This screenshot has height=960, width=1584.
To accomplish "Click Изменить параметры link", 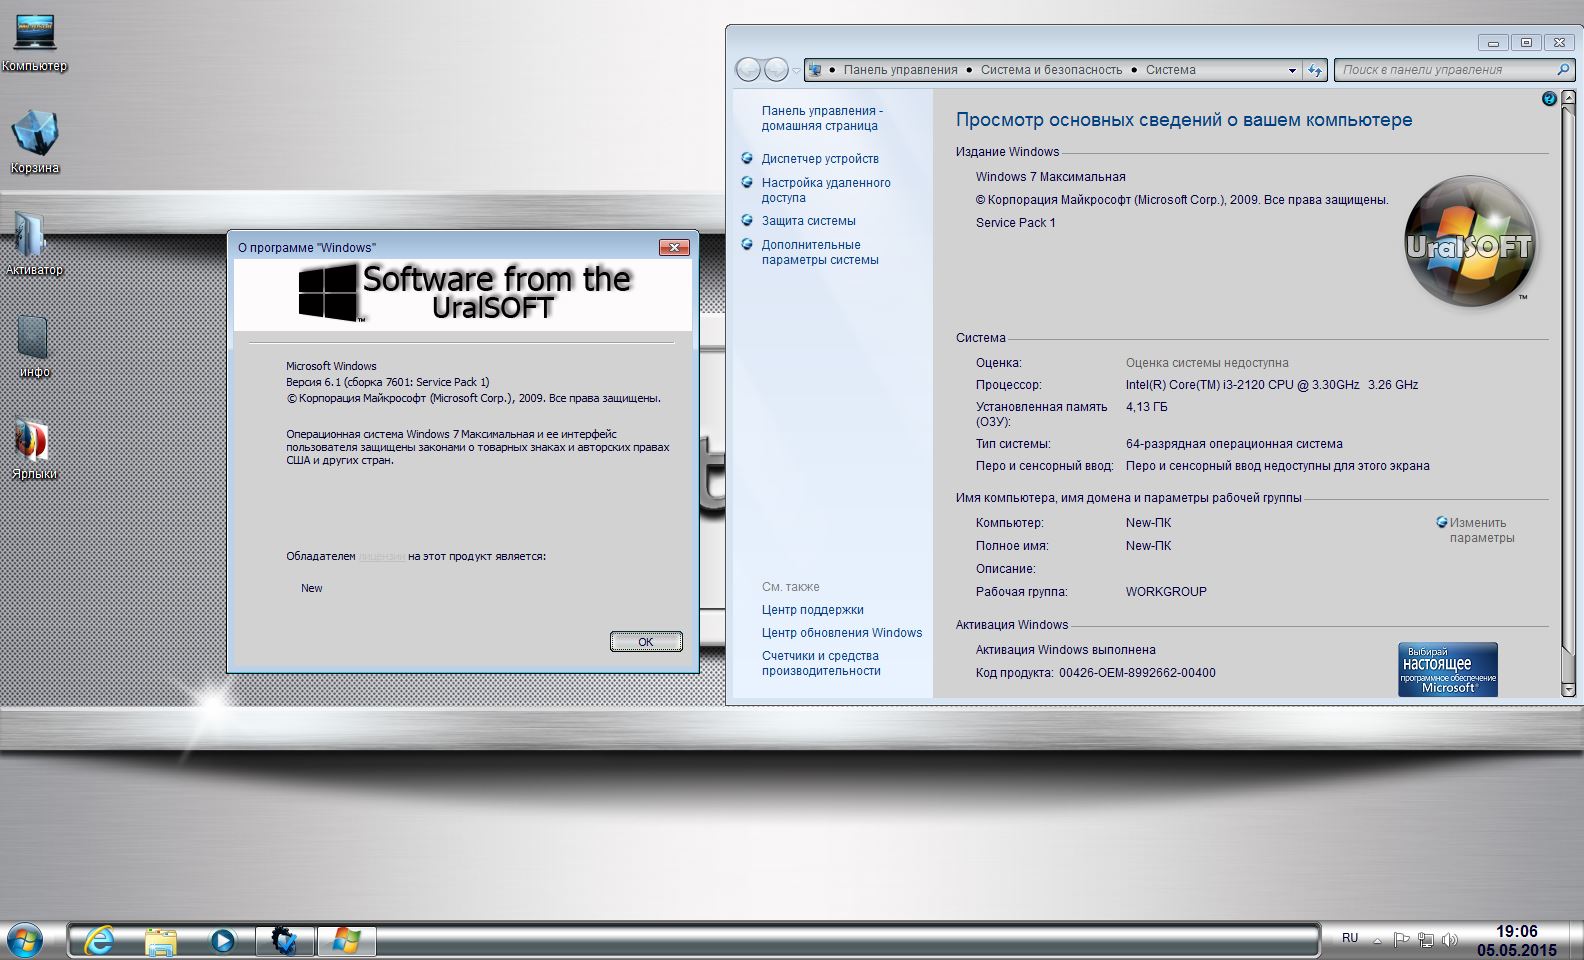I will pos(1481,530).
